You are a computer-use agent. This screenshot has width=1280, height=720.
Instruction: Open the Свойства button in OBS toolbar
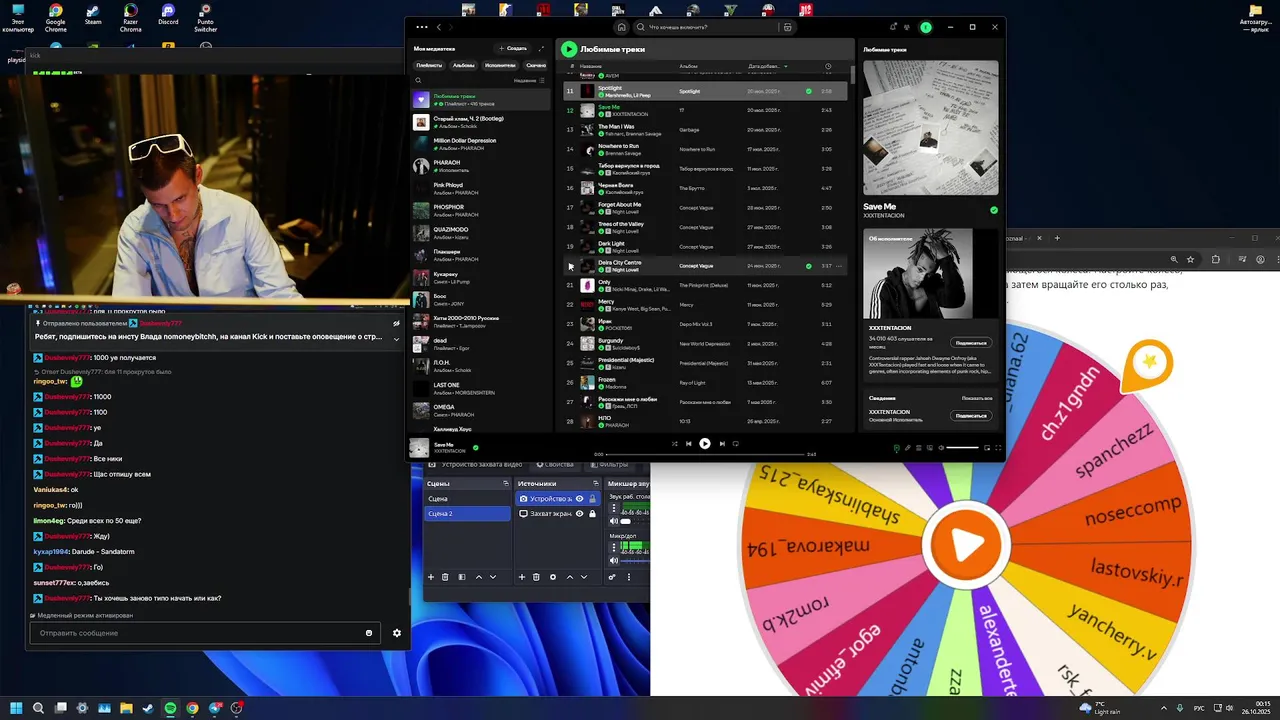[x=556, y=464]
